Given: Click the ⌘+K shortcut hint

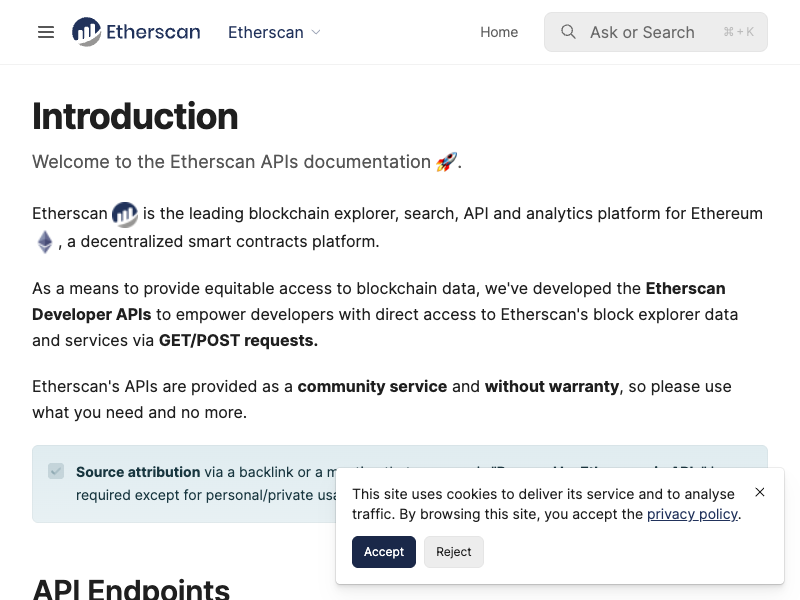Looking at the screenshot, I should [738, 32].
